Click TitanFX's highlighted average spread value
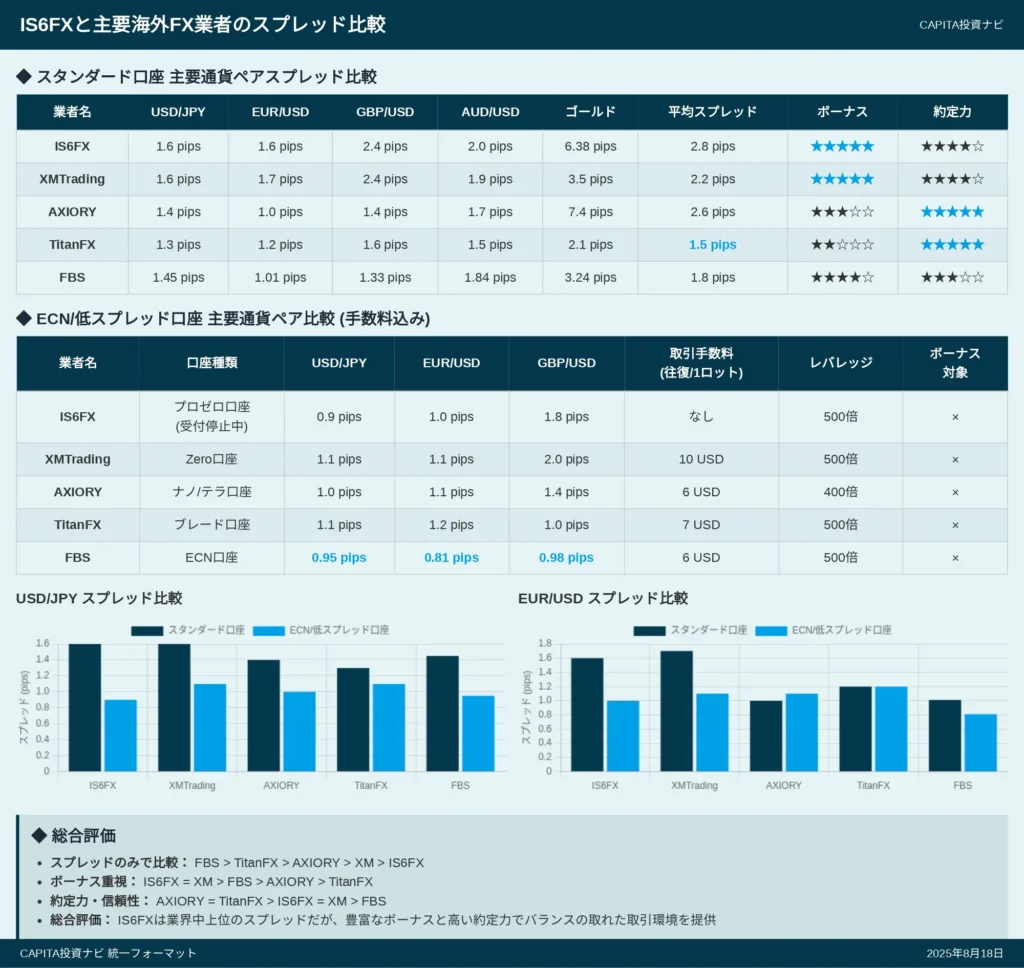This screenshot has width=1024, height=968. tap(712, 244)
